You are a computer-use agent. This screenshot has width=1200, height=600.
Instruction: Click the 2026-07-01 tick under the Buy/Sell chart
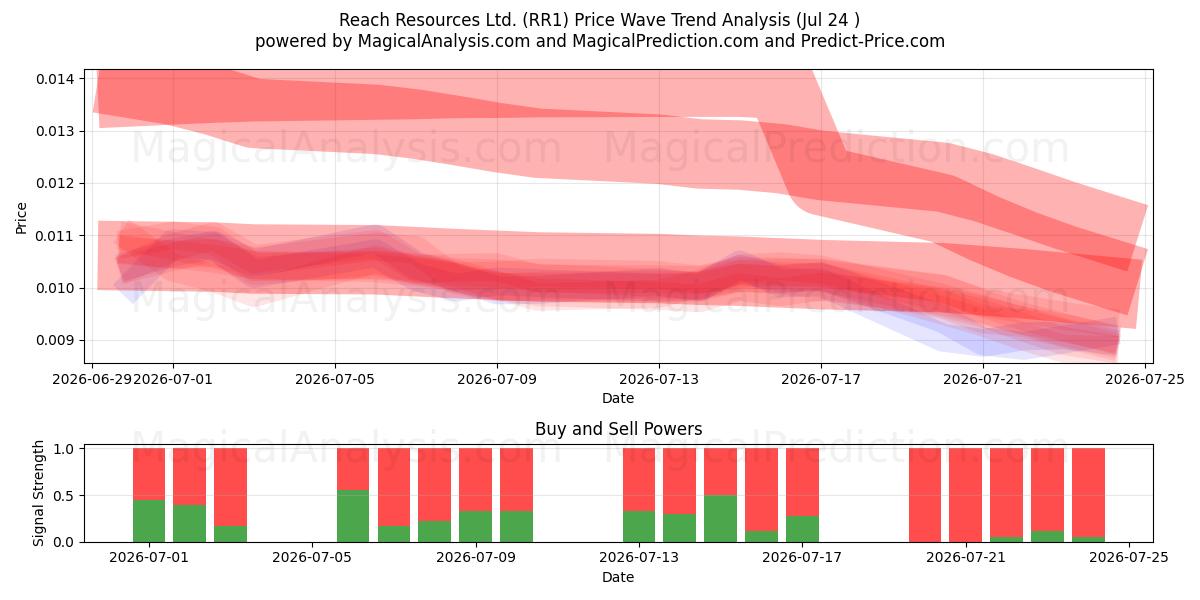[x=149, y=558]
